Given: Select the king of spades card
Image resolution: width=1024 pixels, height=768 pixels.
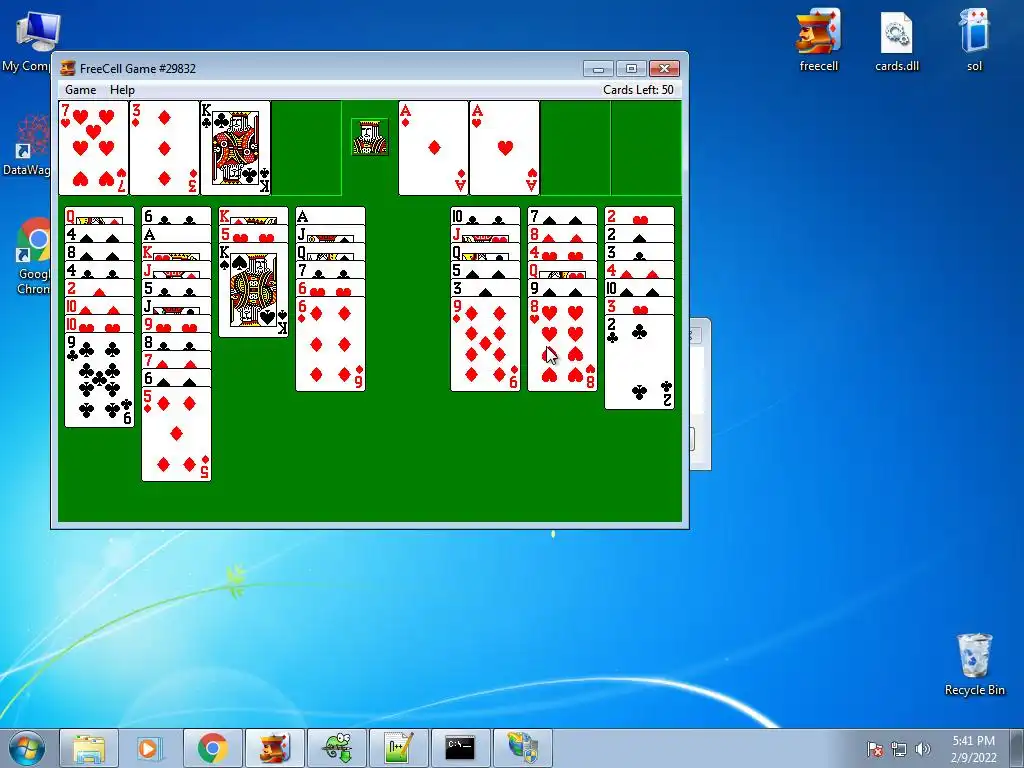Looking at the screenshot, I should pos(253,290).
